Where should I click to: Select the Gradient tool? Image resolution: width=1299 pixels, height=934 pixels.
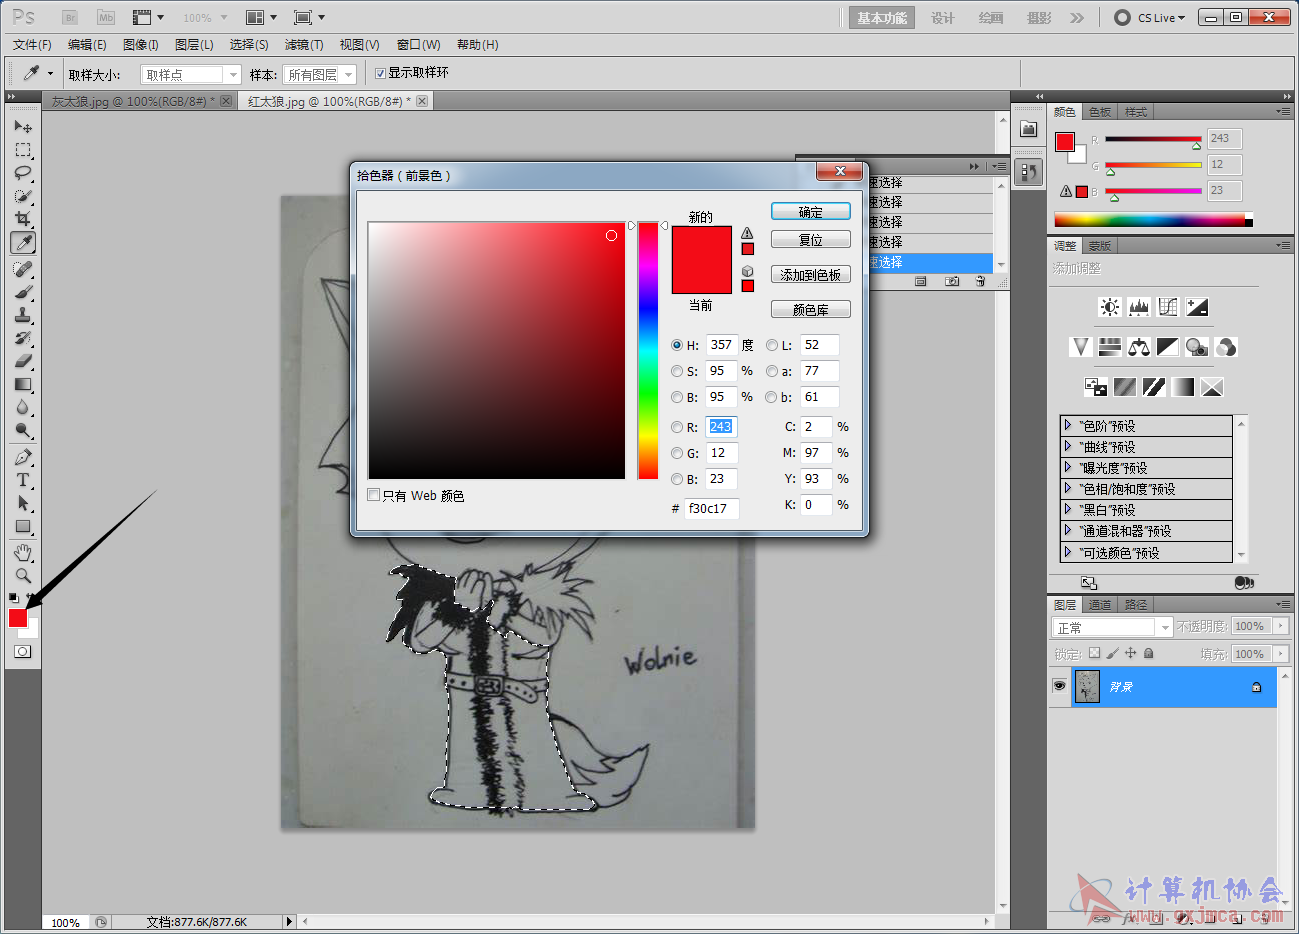[x=23, y=384]
